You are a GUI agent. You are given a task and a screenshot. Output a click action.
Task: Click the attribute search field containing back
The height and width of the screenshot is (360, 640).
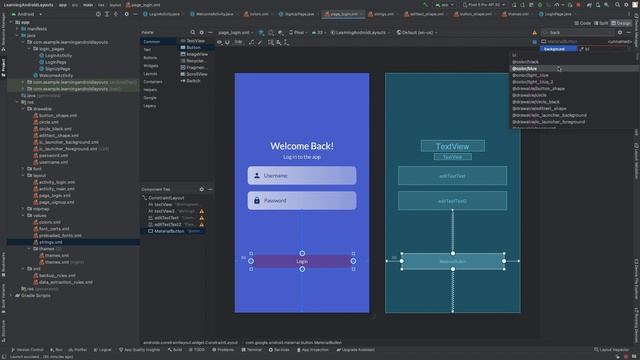[577, 32]
